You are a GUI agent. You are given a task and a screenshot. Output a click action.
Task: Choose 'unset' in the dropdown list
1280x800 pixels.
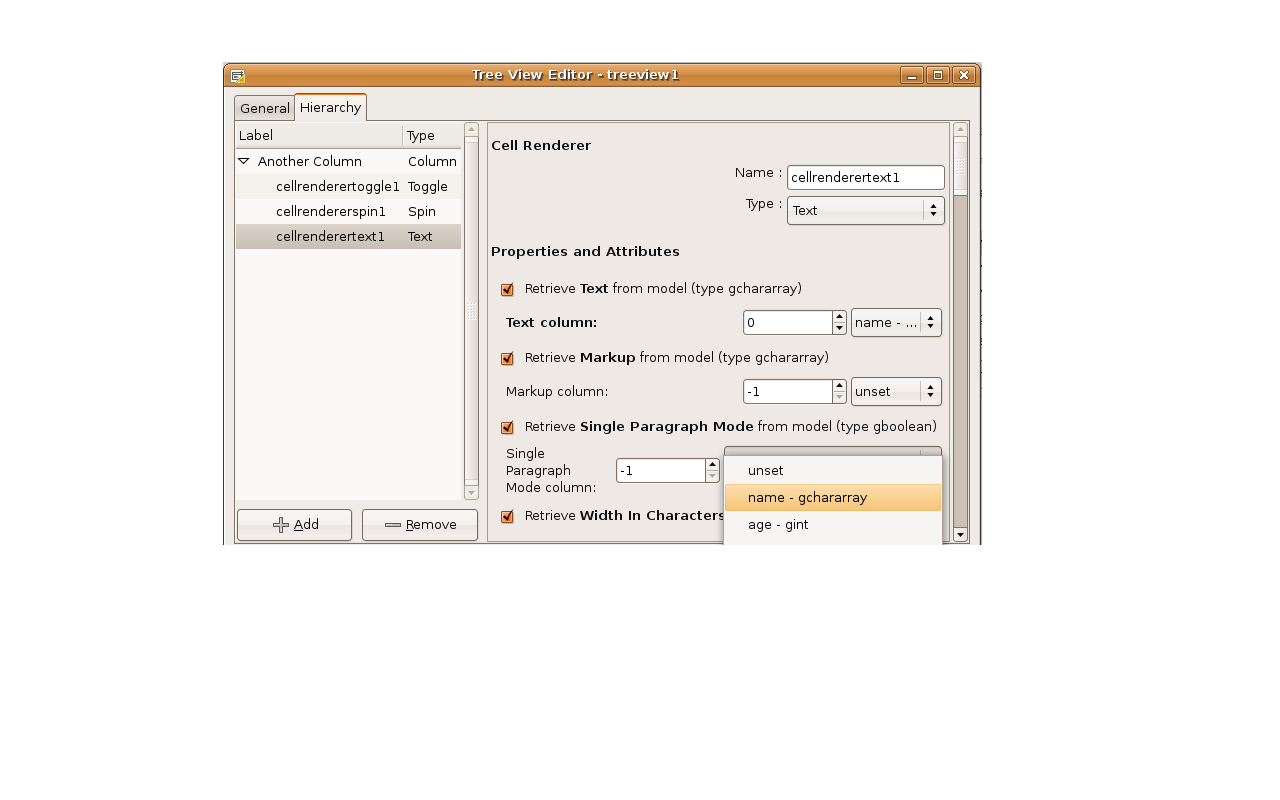coord(833,470)
